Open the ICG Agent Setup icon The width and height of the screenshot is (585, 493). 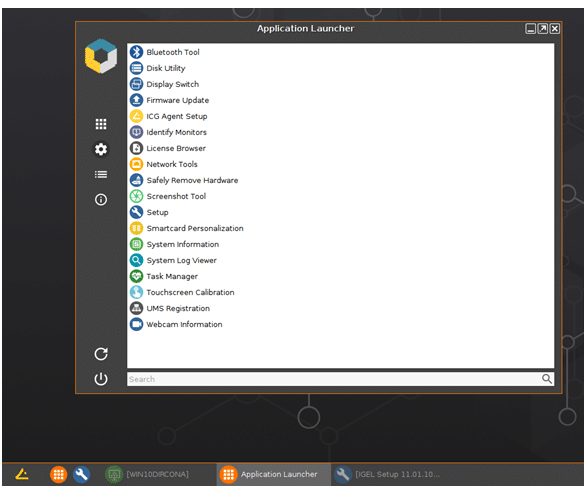point(136,116)
